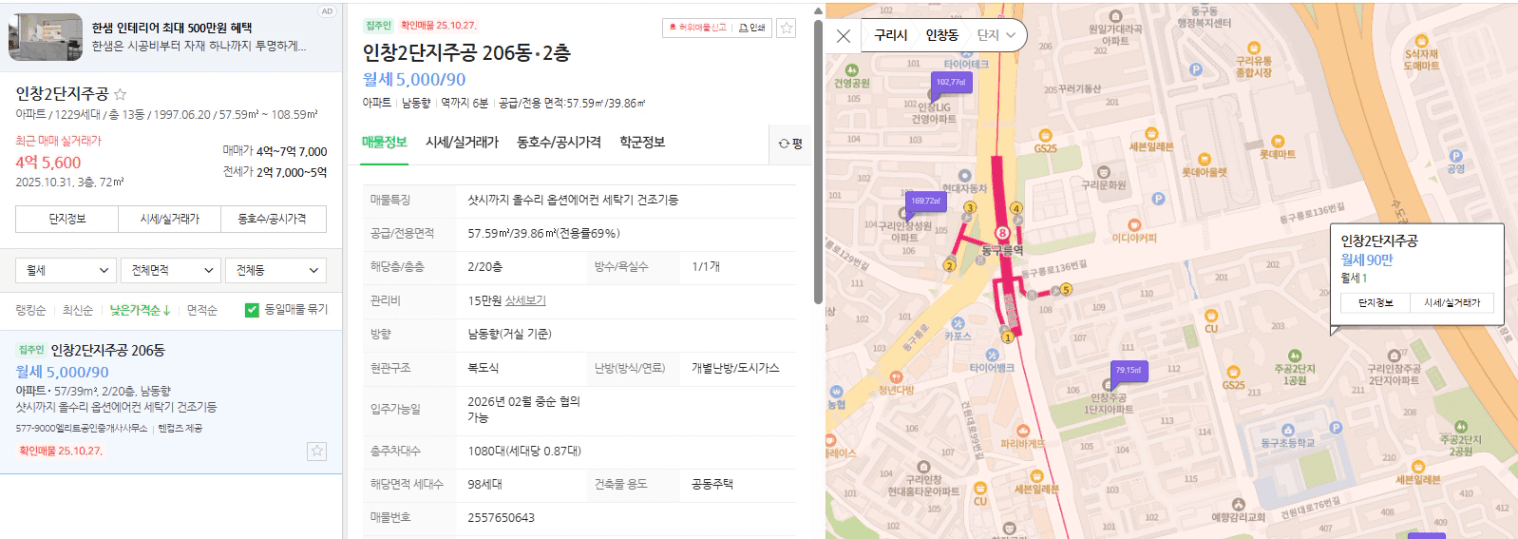Select subway exit 1 marker on map
Screen dimensions: 1518x539
click(x=1008, y=337)
